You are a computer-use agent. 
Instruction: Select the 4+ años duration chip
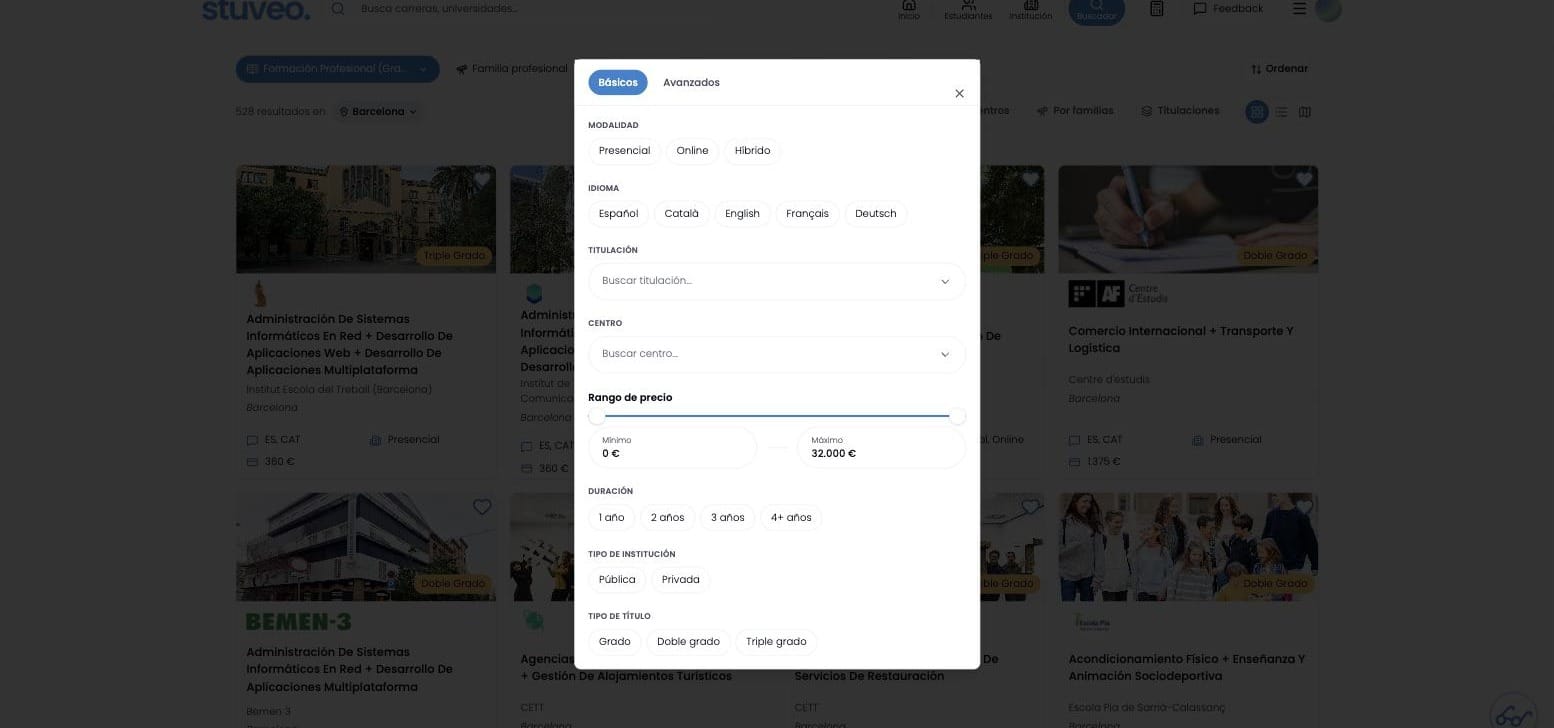pyautogui.click(x=791, y=518)
